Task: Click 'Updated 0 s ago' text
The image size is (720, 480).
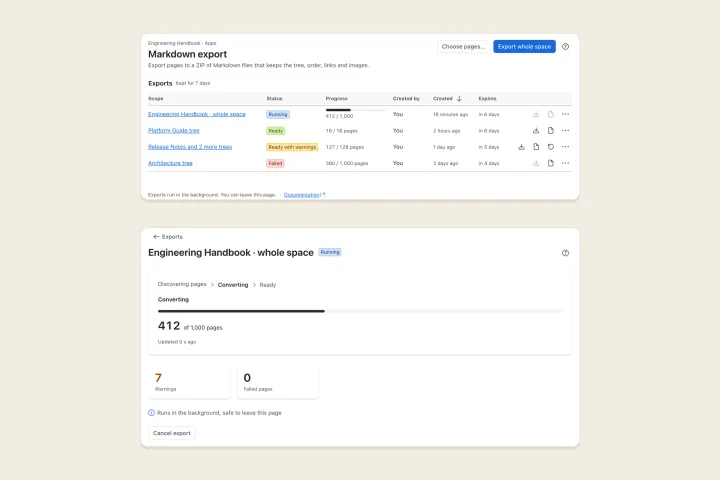Action: click(x=177, y=342)
